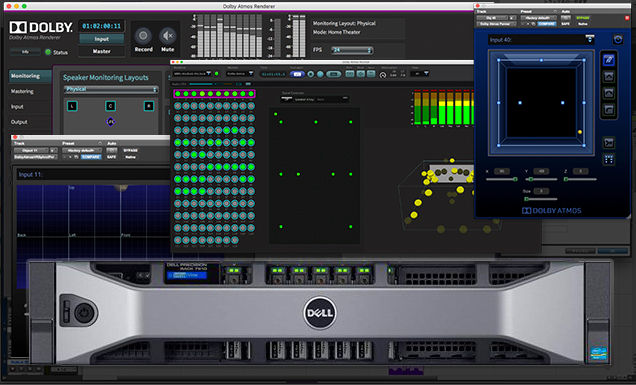636x385 pixels.
Task: Click the Dolby Atmos Panner plugin selector
Action: coord(496,24)
